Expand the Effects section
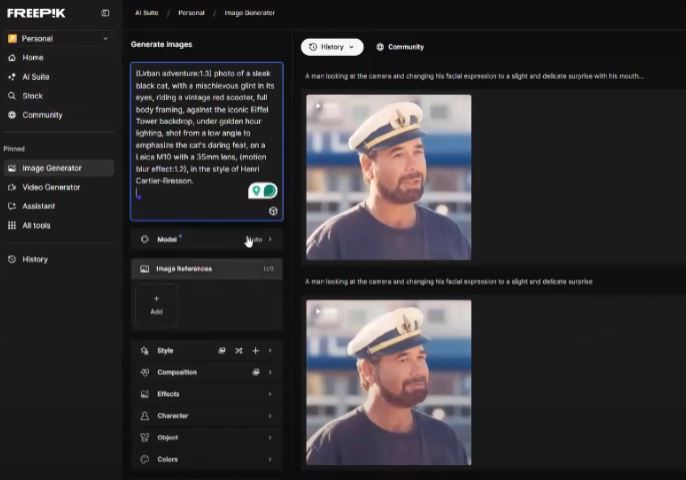 pyautogui.click(x=206, y=394)
